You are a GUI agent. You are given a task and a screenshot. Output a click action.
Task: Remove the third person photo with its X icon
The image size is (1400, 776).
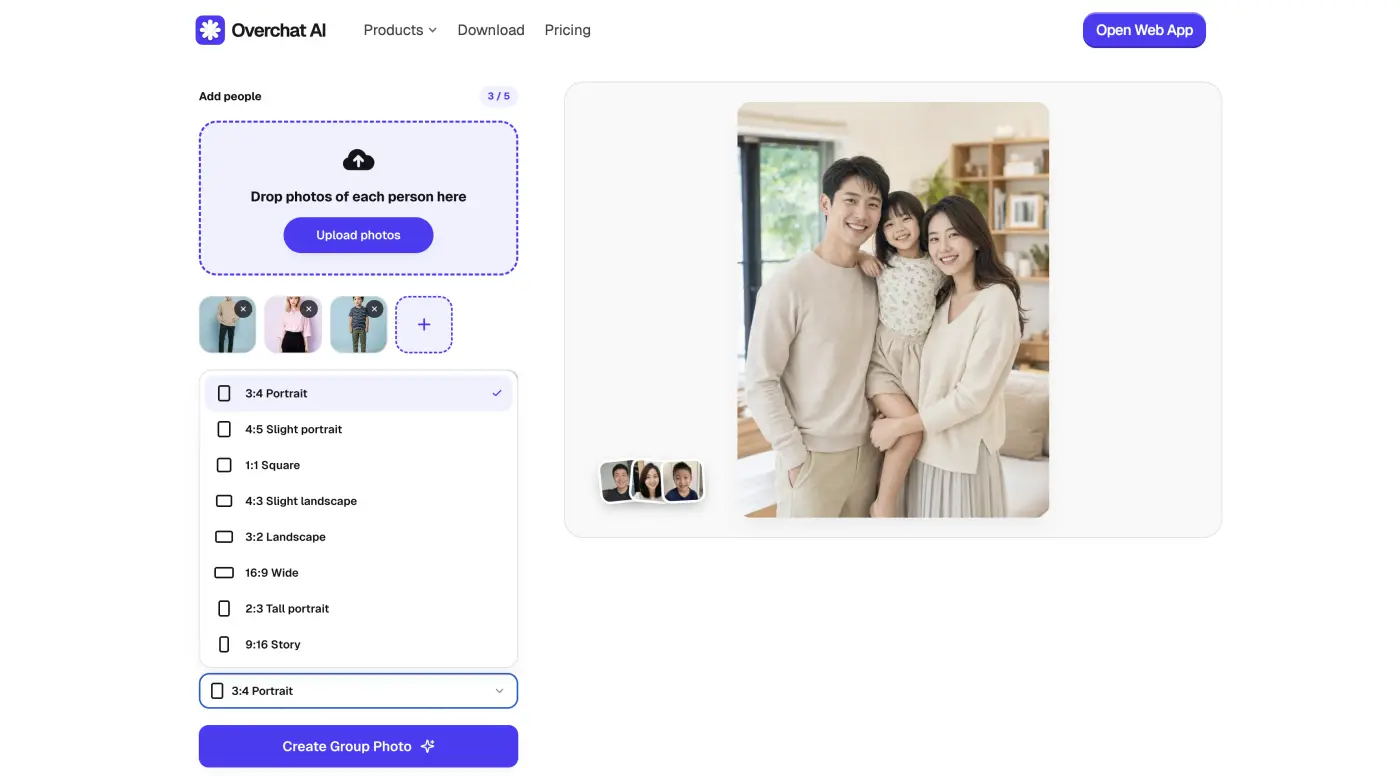(374, 309)
